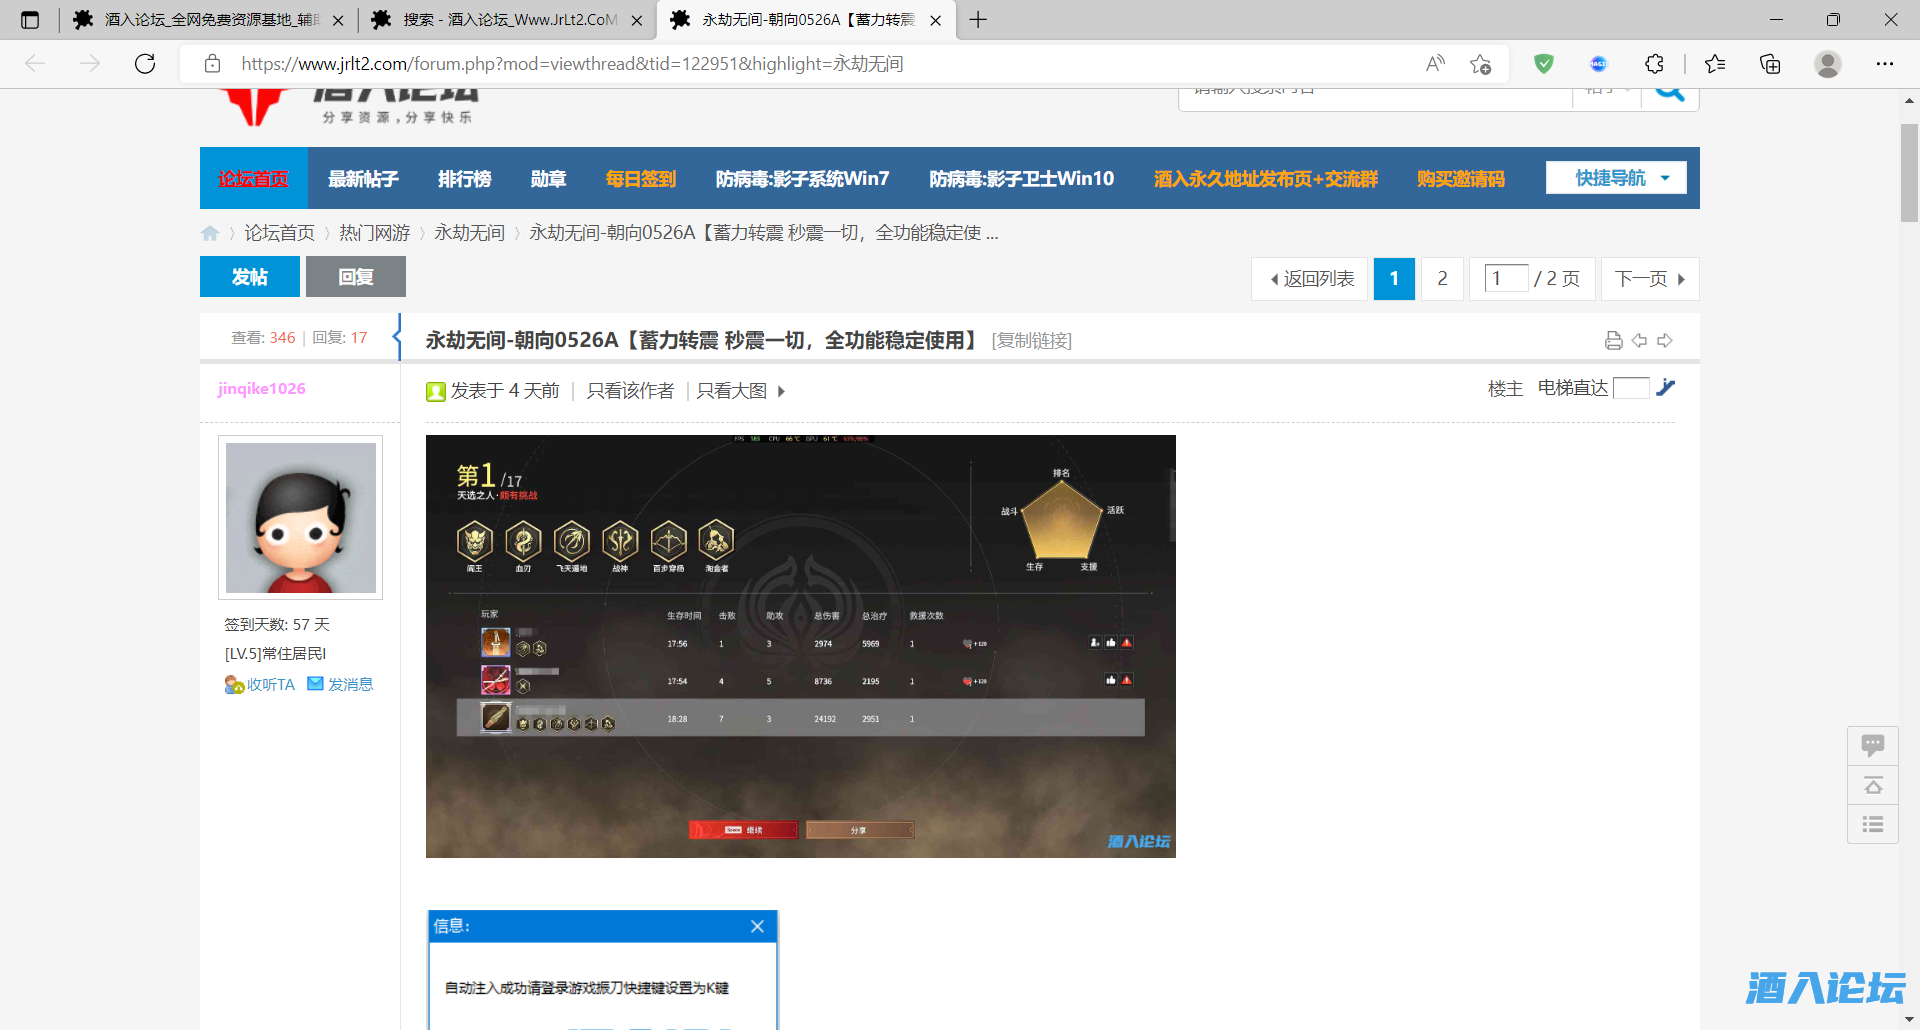Viewport: 1920px width, 1030px height.
Task: Reload the page with refresh icon
Action: 145,64
